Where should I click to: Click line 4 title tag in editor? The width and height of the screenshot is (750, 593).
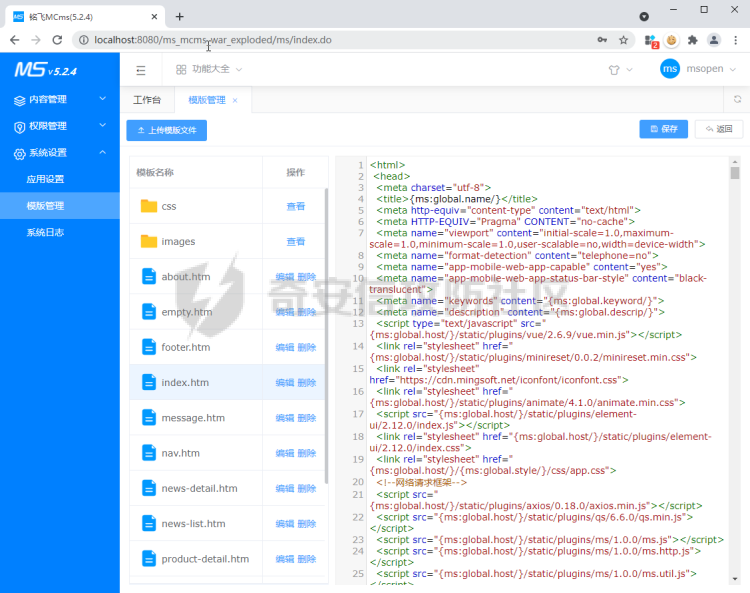point(457,199)
